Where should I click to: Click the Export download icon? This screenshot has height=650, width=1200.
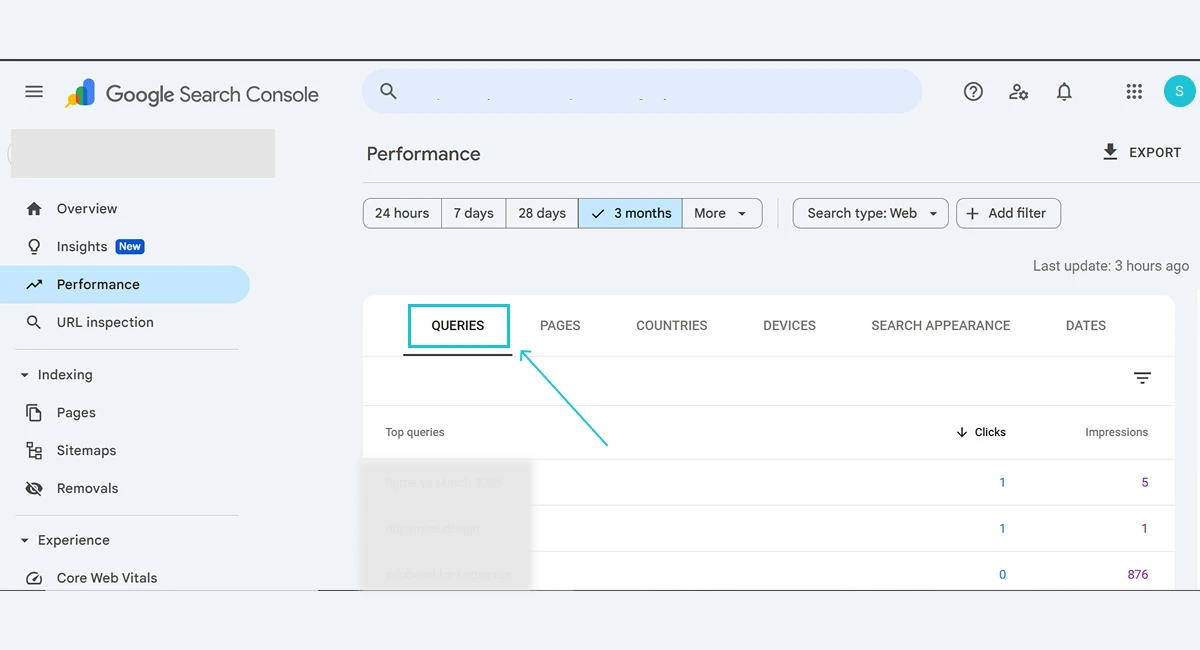[x=1110, y=152]
